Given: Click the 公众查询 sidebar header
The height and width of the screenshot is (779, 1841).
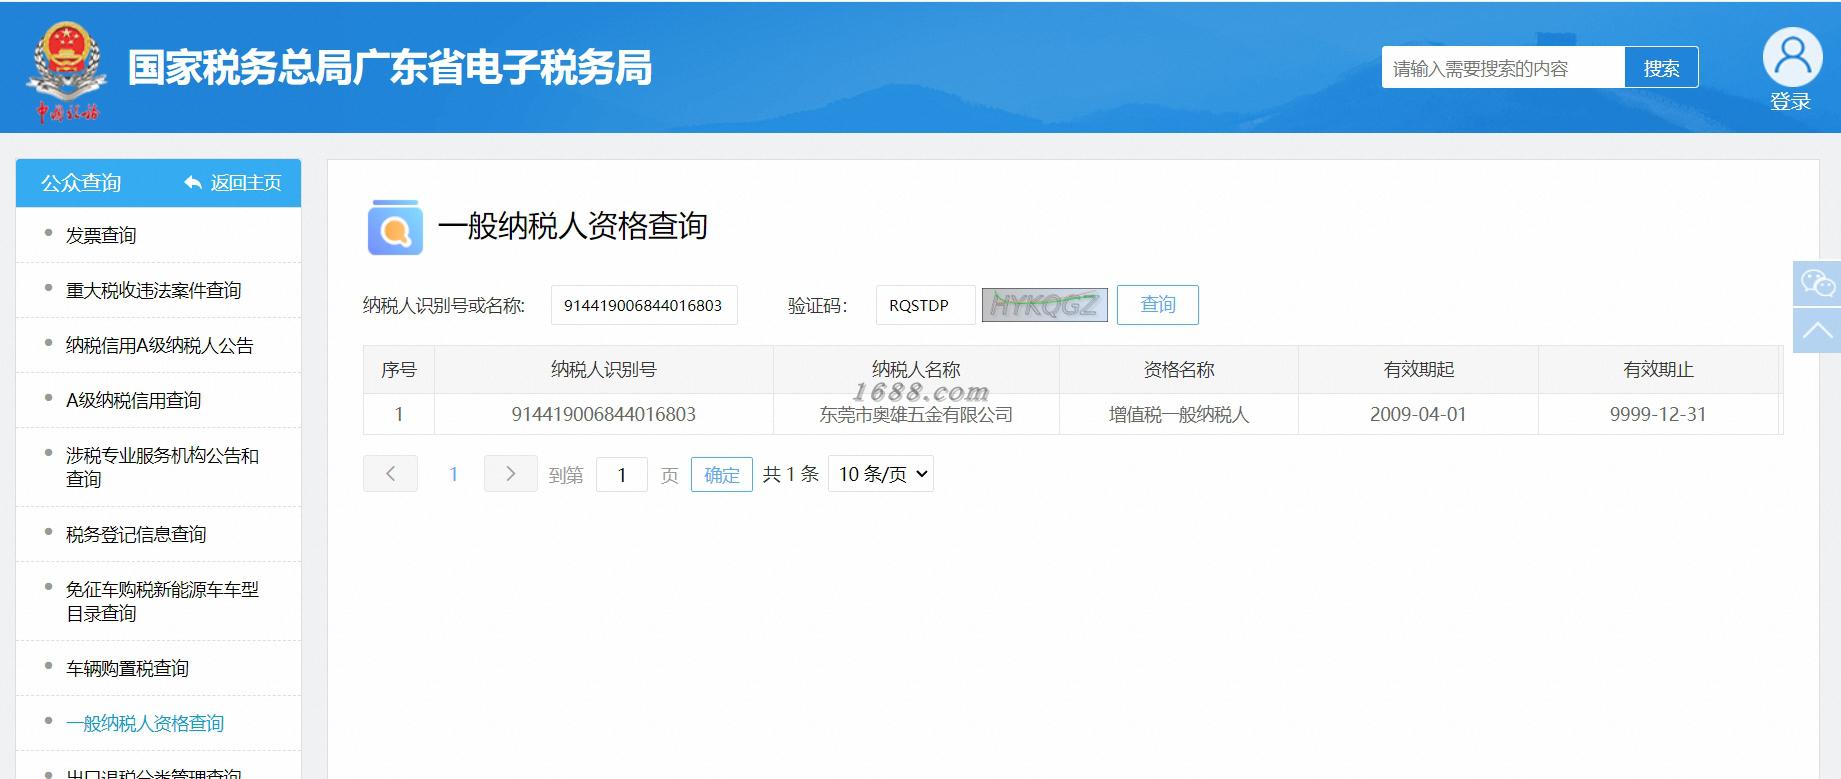Looking at the screenshot, I should pos(81,183).
